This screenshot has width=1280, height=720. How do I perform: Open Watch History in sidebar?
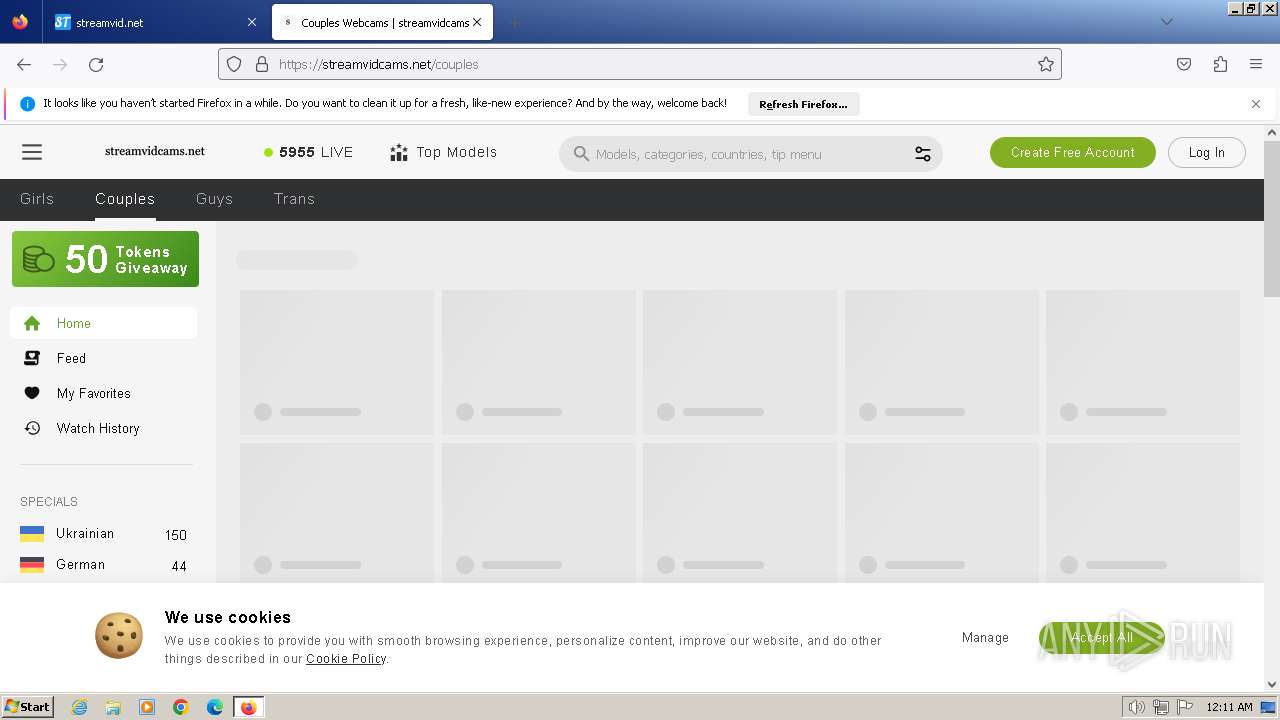point(104,428)
